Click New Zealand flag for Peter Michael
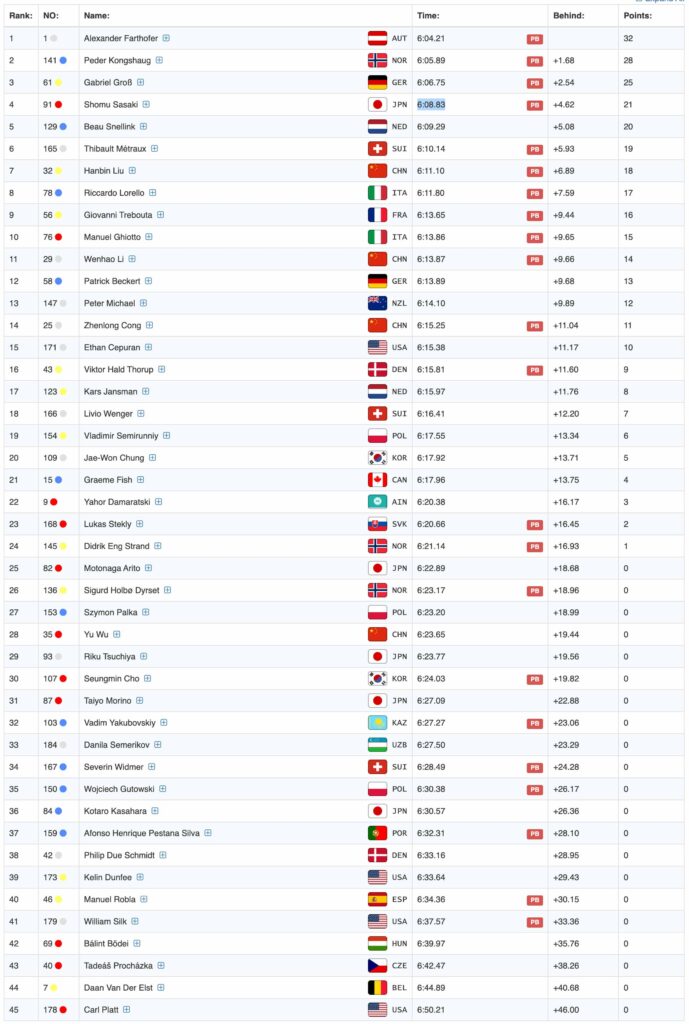The image size is (689, 1024). coord(377,303)
